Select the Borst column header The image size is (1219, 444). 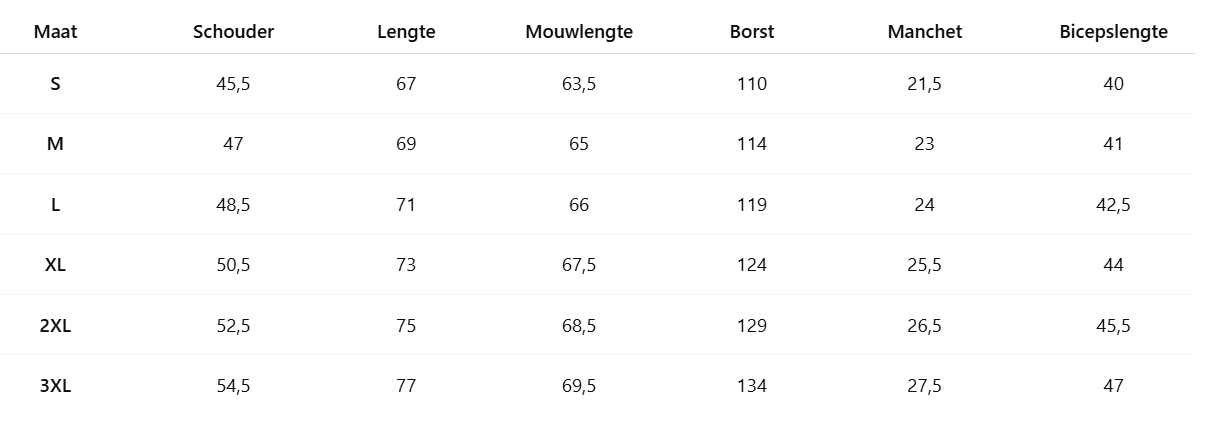[752, 32]
